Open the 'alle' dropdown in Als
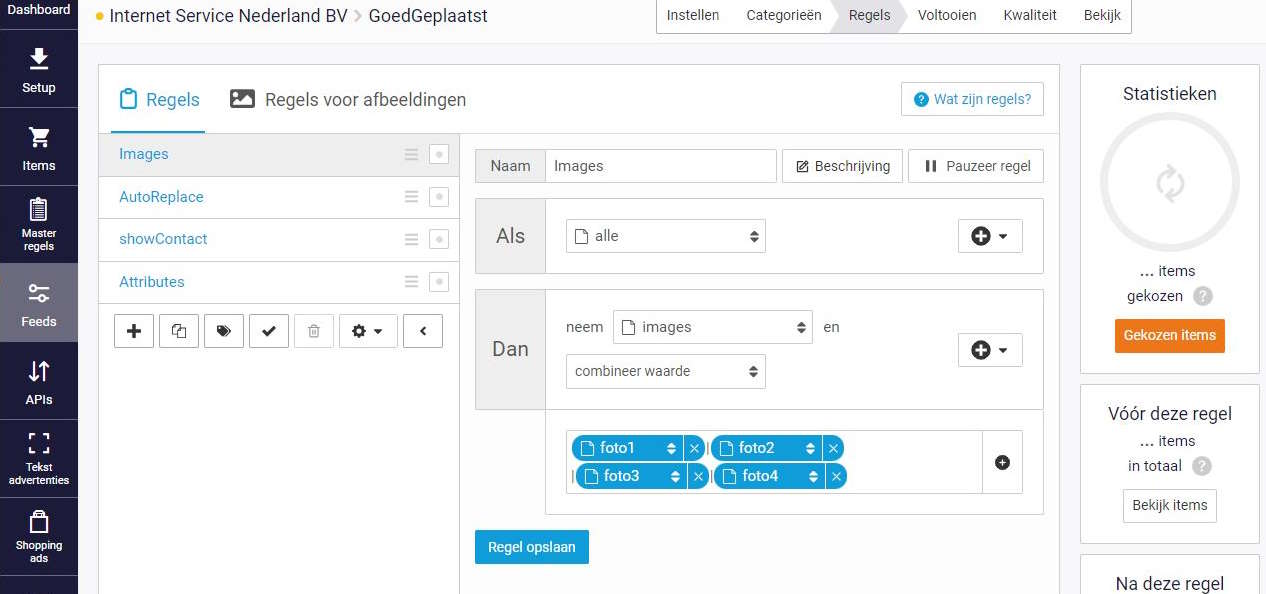This screenshot has width=1266, height=594. tap(666, 236)
